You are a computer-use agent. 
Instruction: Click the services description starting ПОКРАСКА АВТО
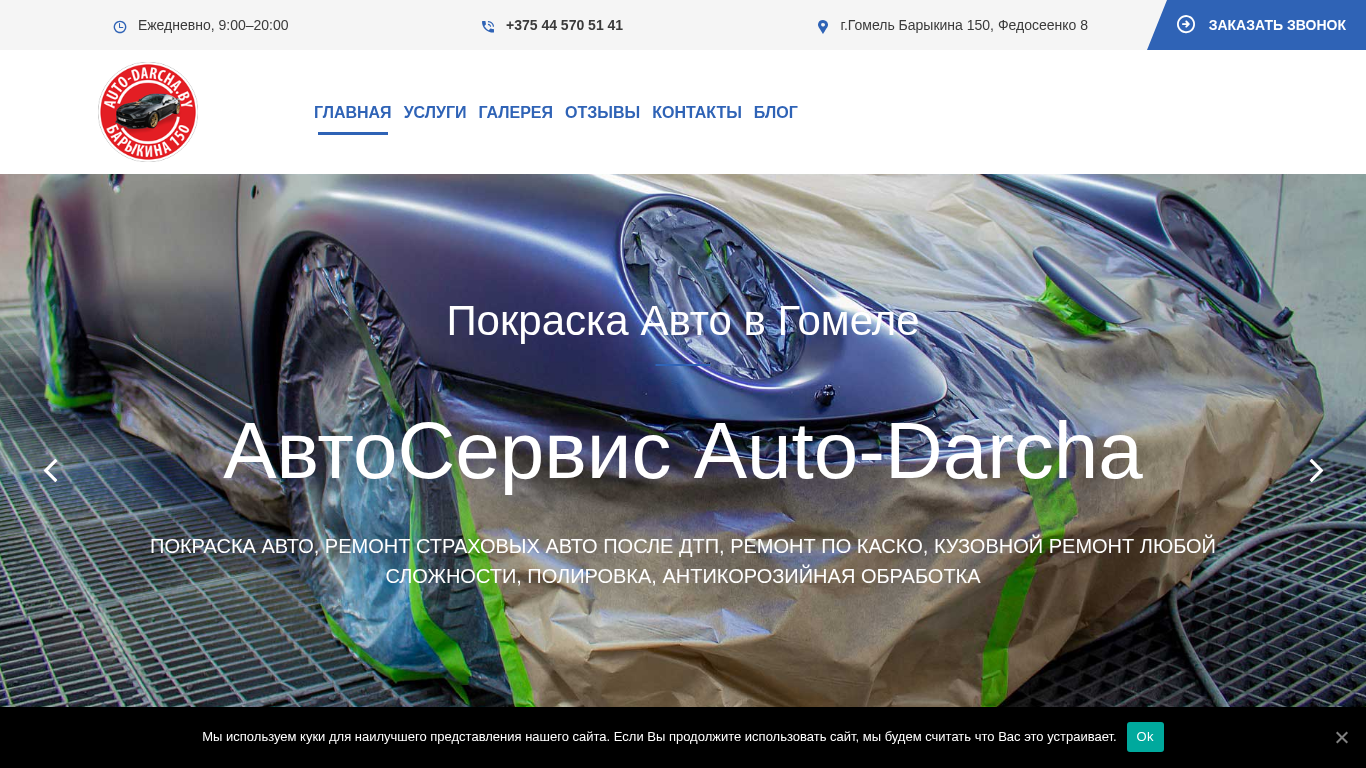[683, 561]
